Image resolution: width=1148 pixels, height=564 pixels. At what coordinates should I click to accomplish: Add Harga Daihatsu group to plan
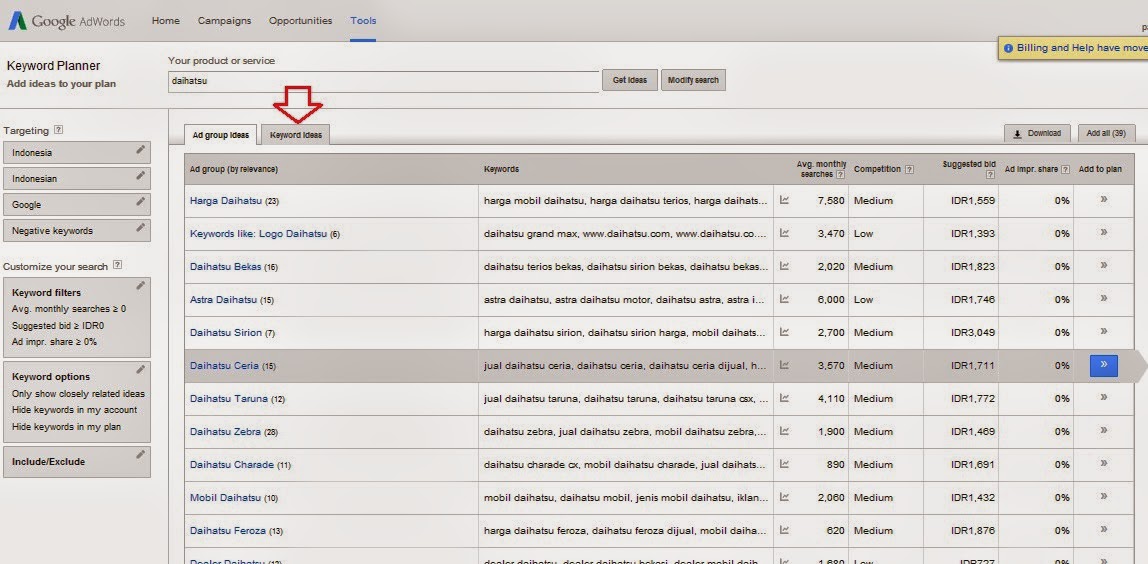pyautogui.click(x=1103, y=199)
